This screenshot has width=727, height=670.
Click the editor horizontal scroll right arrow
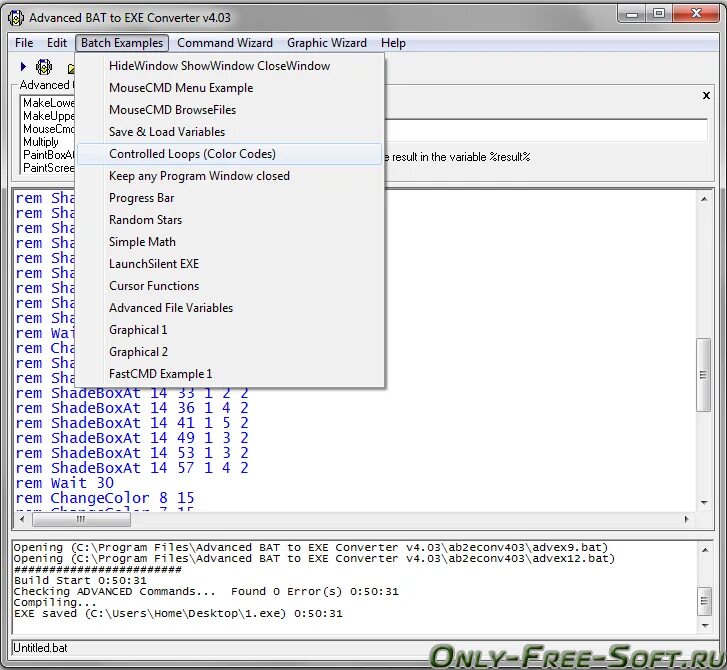coord(687,520)
